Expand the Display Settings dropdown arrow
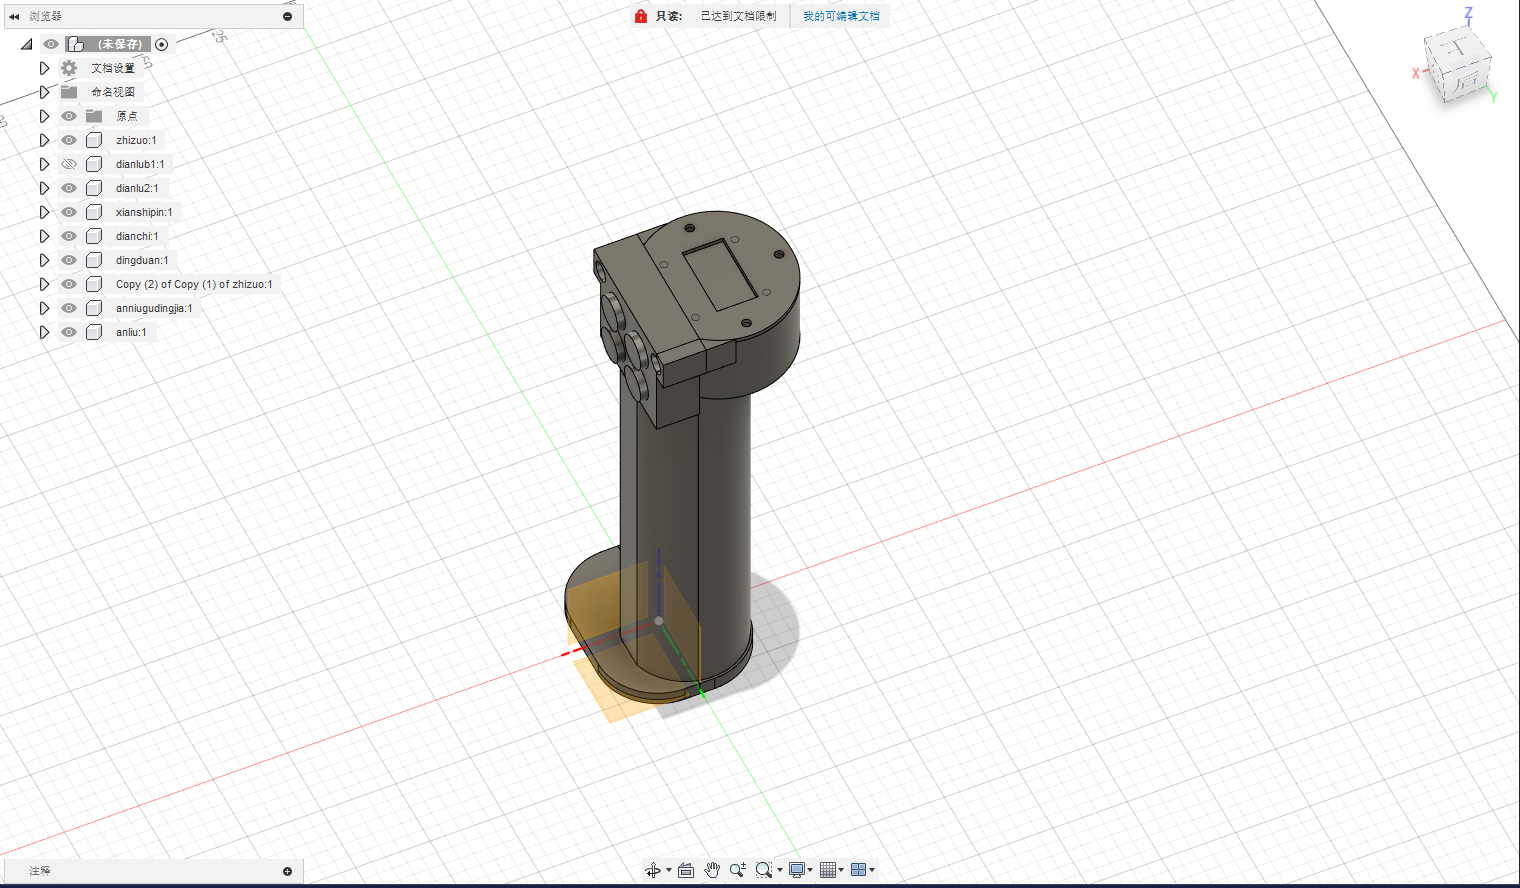This screenshot has width=1520, height=888. pyautogui.click(x=810, y=870)
